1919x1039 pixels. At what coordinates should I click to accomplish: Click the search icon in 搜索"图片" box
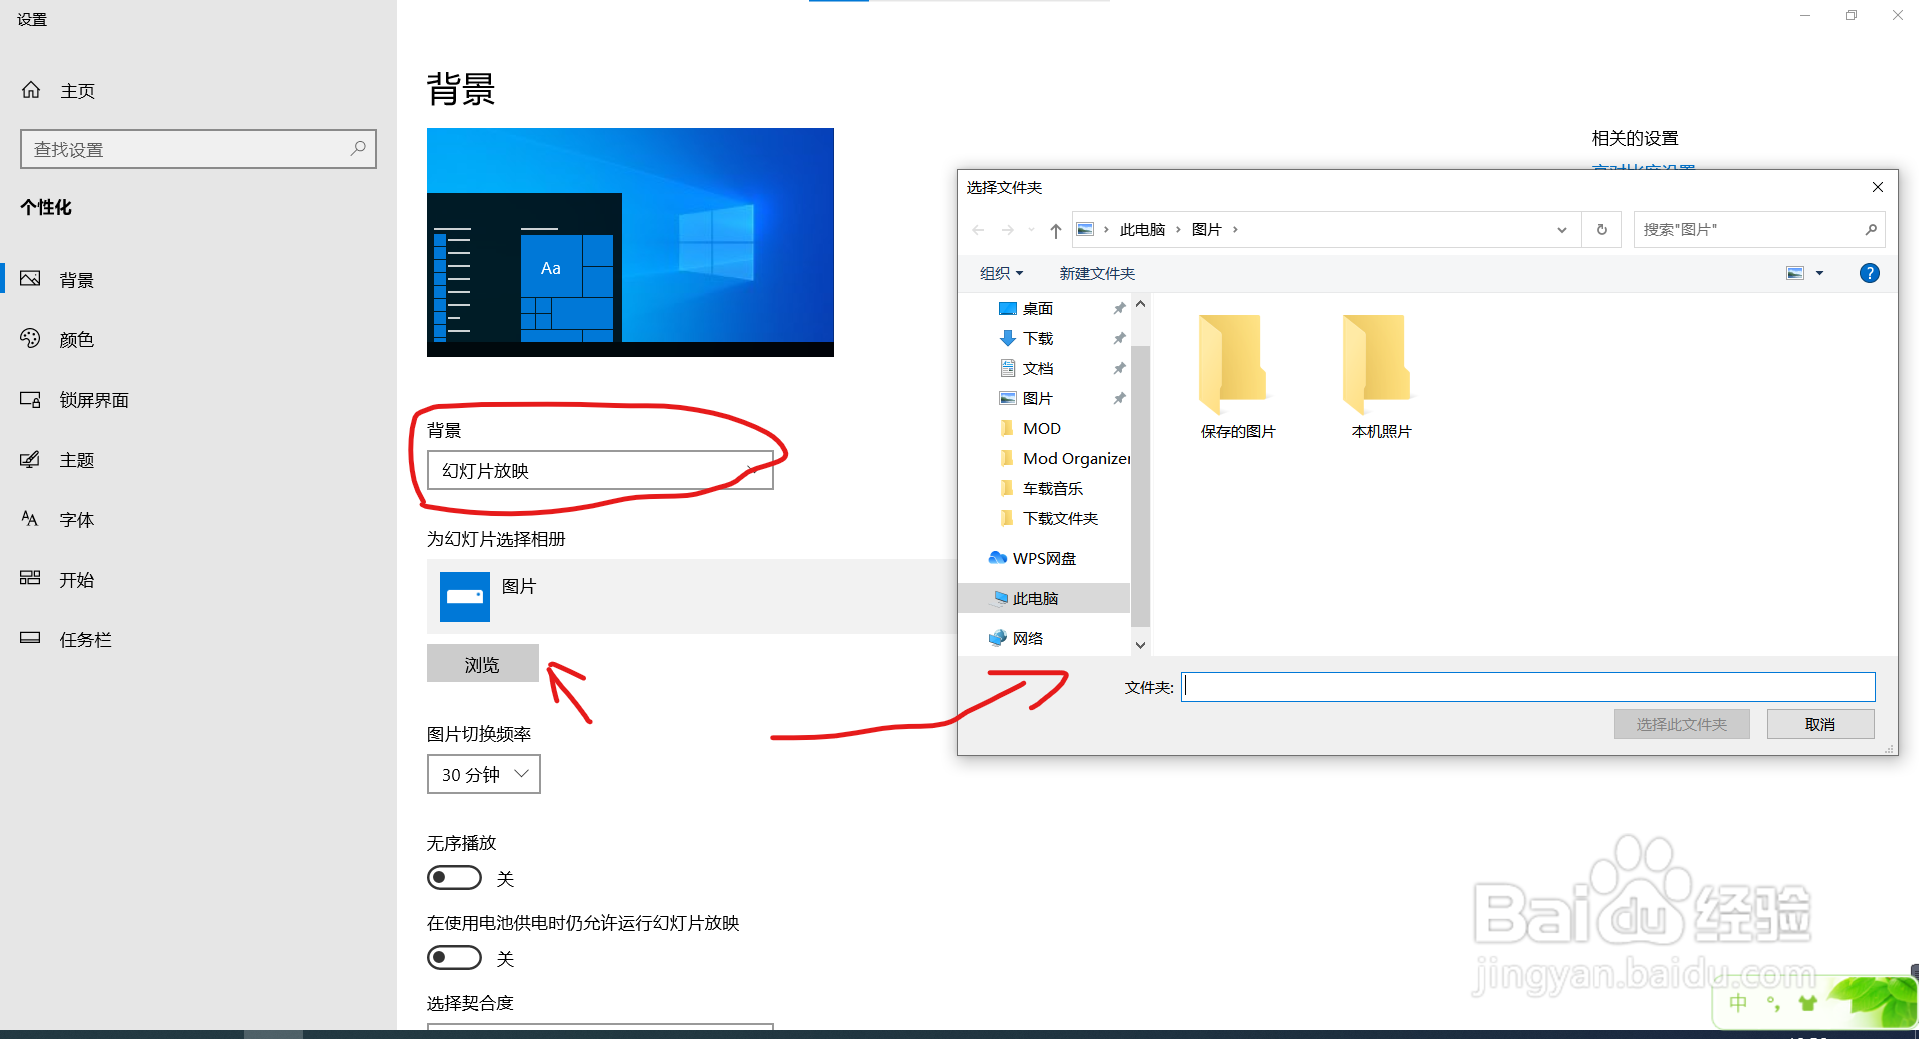[x=1871, y=229]
